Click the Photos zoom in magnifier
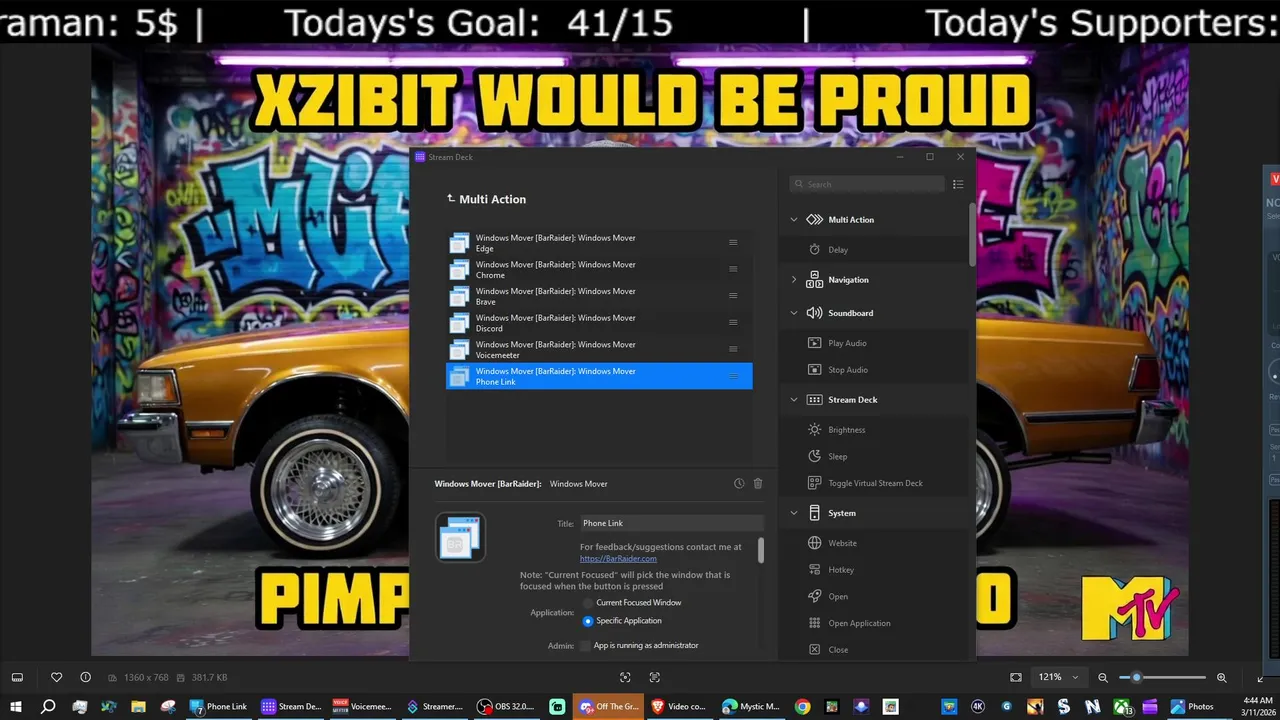Screen dimensions: 1280x720 (x=1221, y=677)
